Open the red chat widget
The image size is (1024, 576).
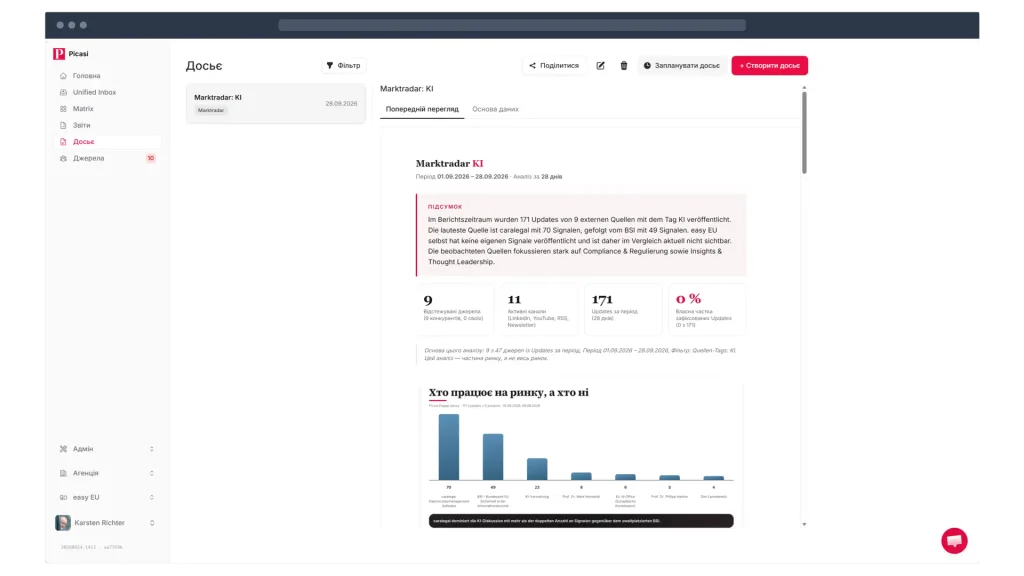coord(954,541)
